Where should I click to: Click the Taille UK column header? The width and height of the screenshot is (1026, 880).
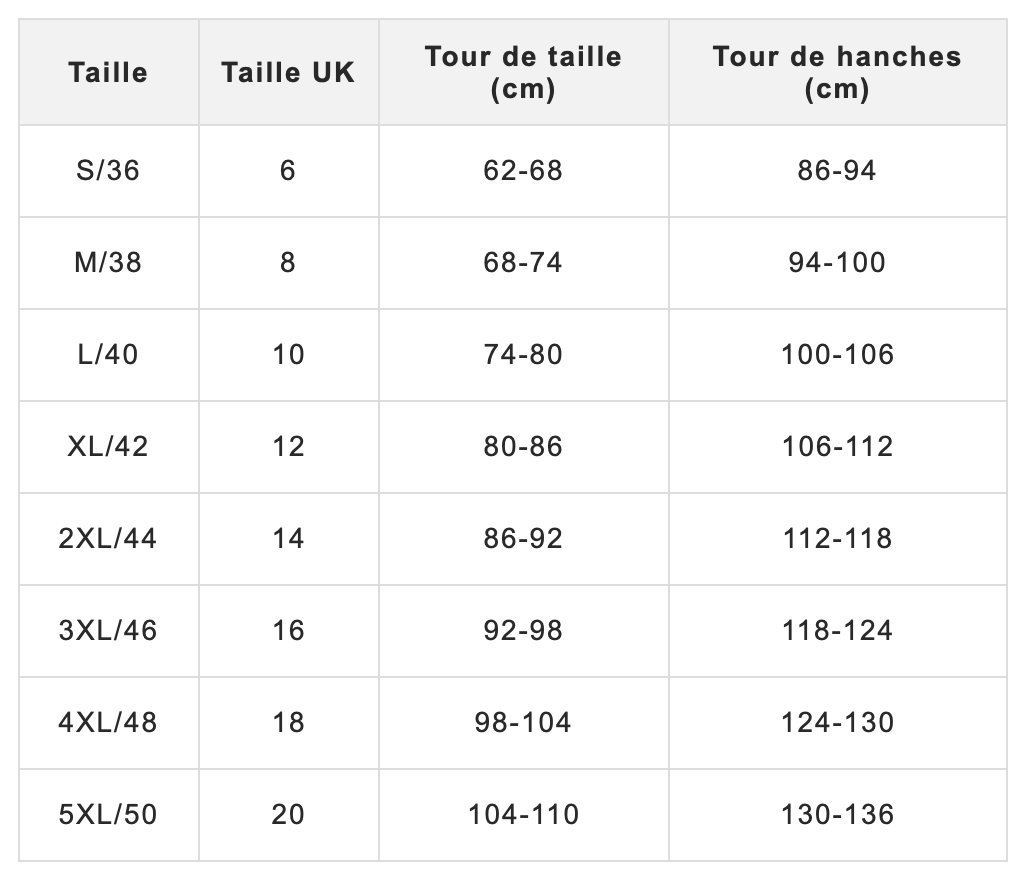point(289,72)
